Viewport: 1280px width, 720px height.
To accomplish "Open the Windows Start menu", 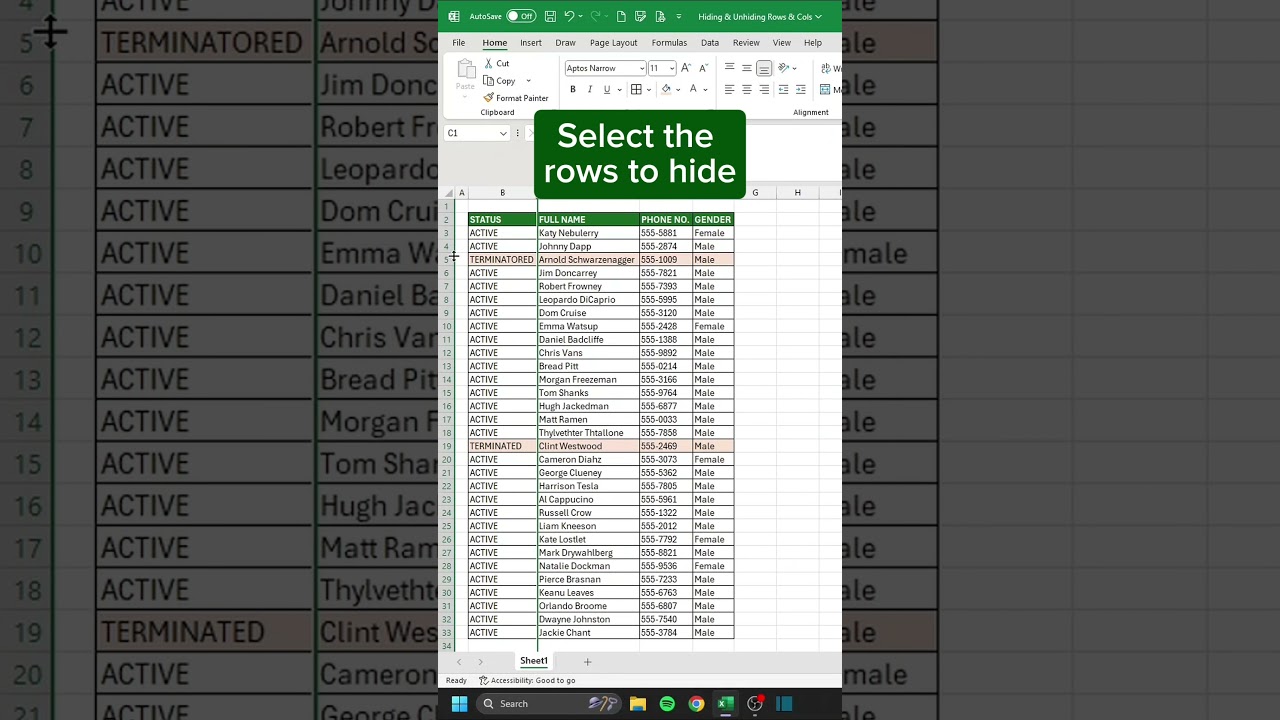I will coord(459,704).
